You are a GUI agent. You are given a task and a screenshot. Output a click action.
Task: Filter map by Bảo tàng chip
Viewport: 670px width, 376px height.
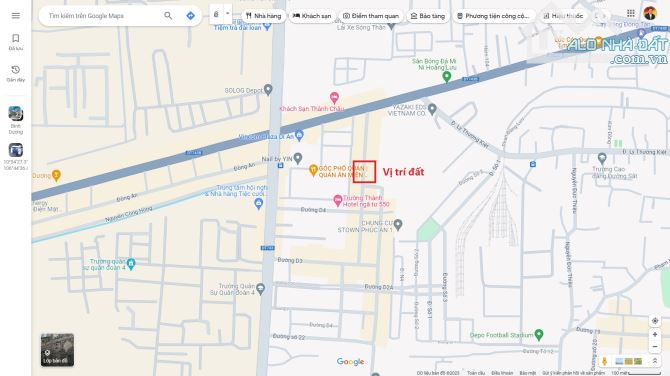(428, 16)
